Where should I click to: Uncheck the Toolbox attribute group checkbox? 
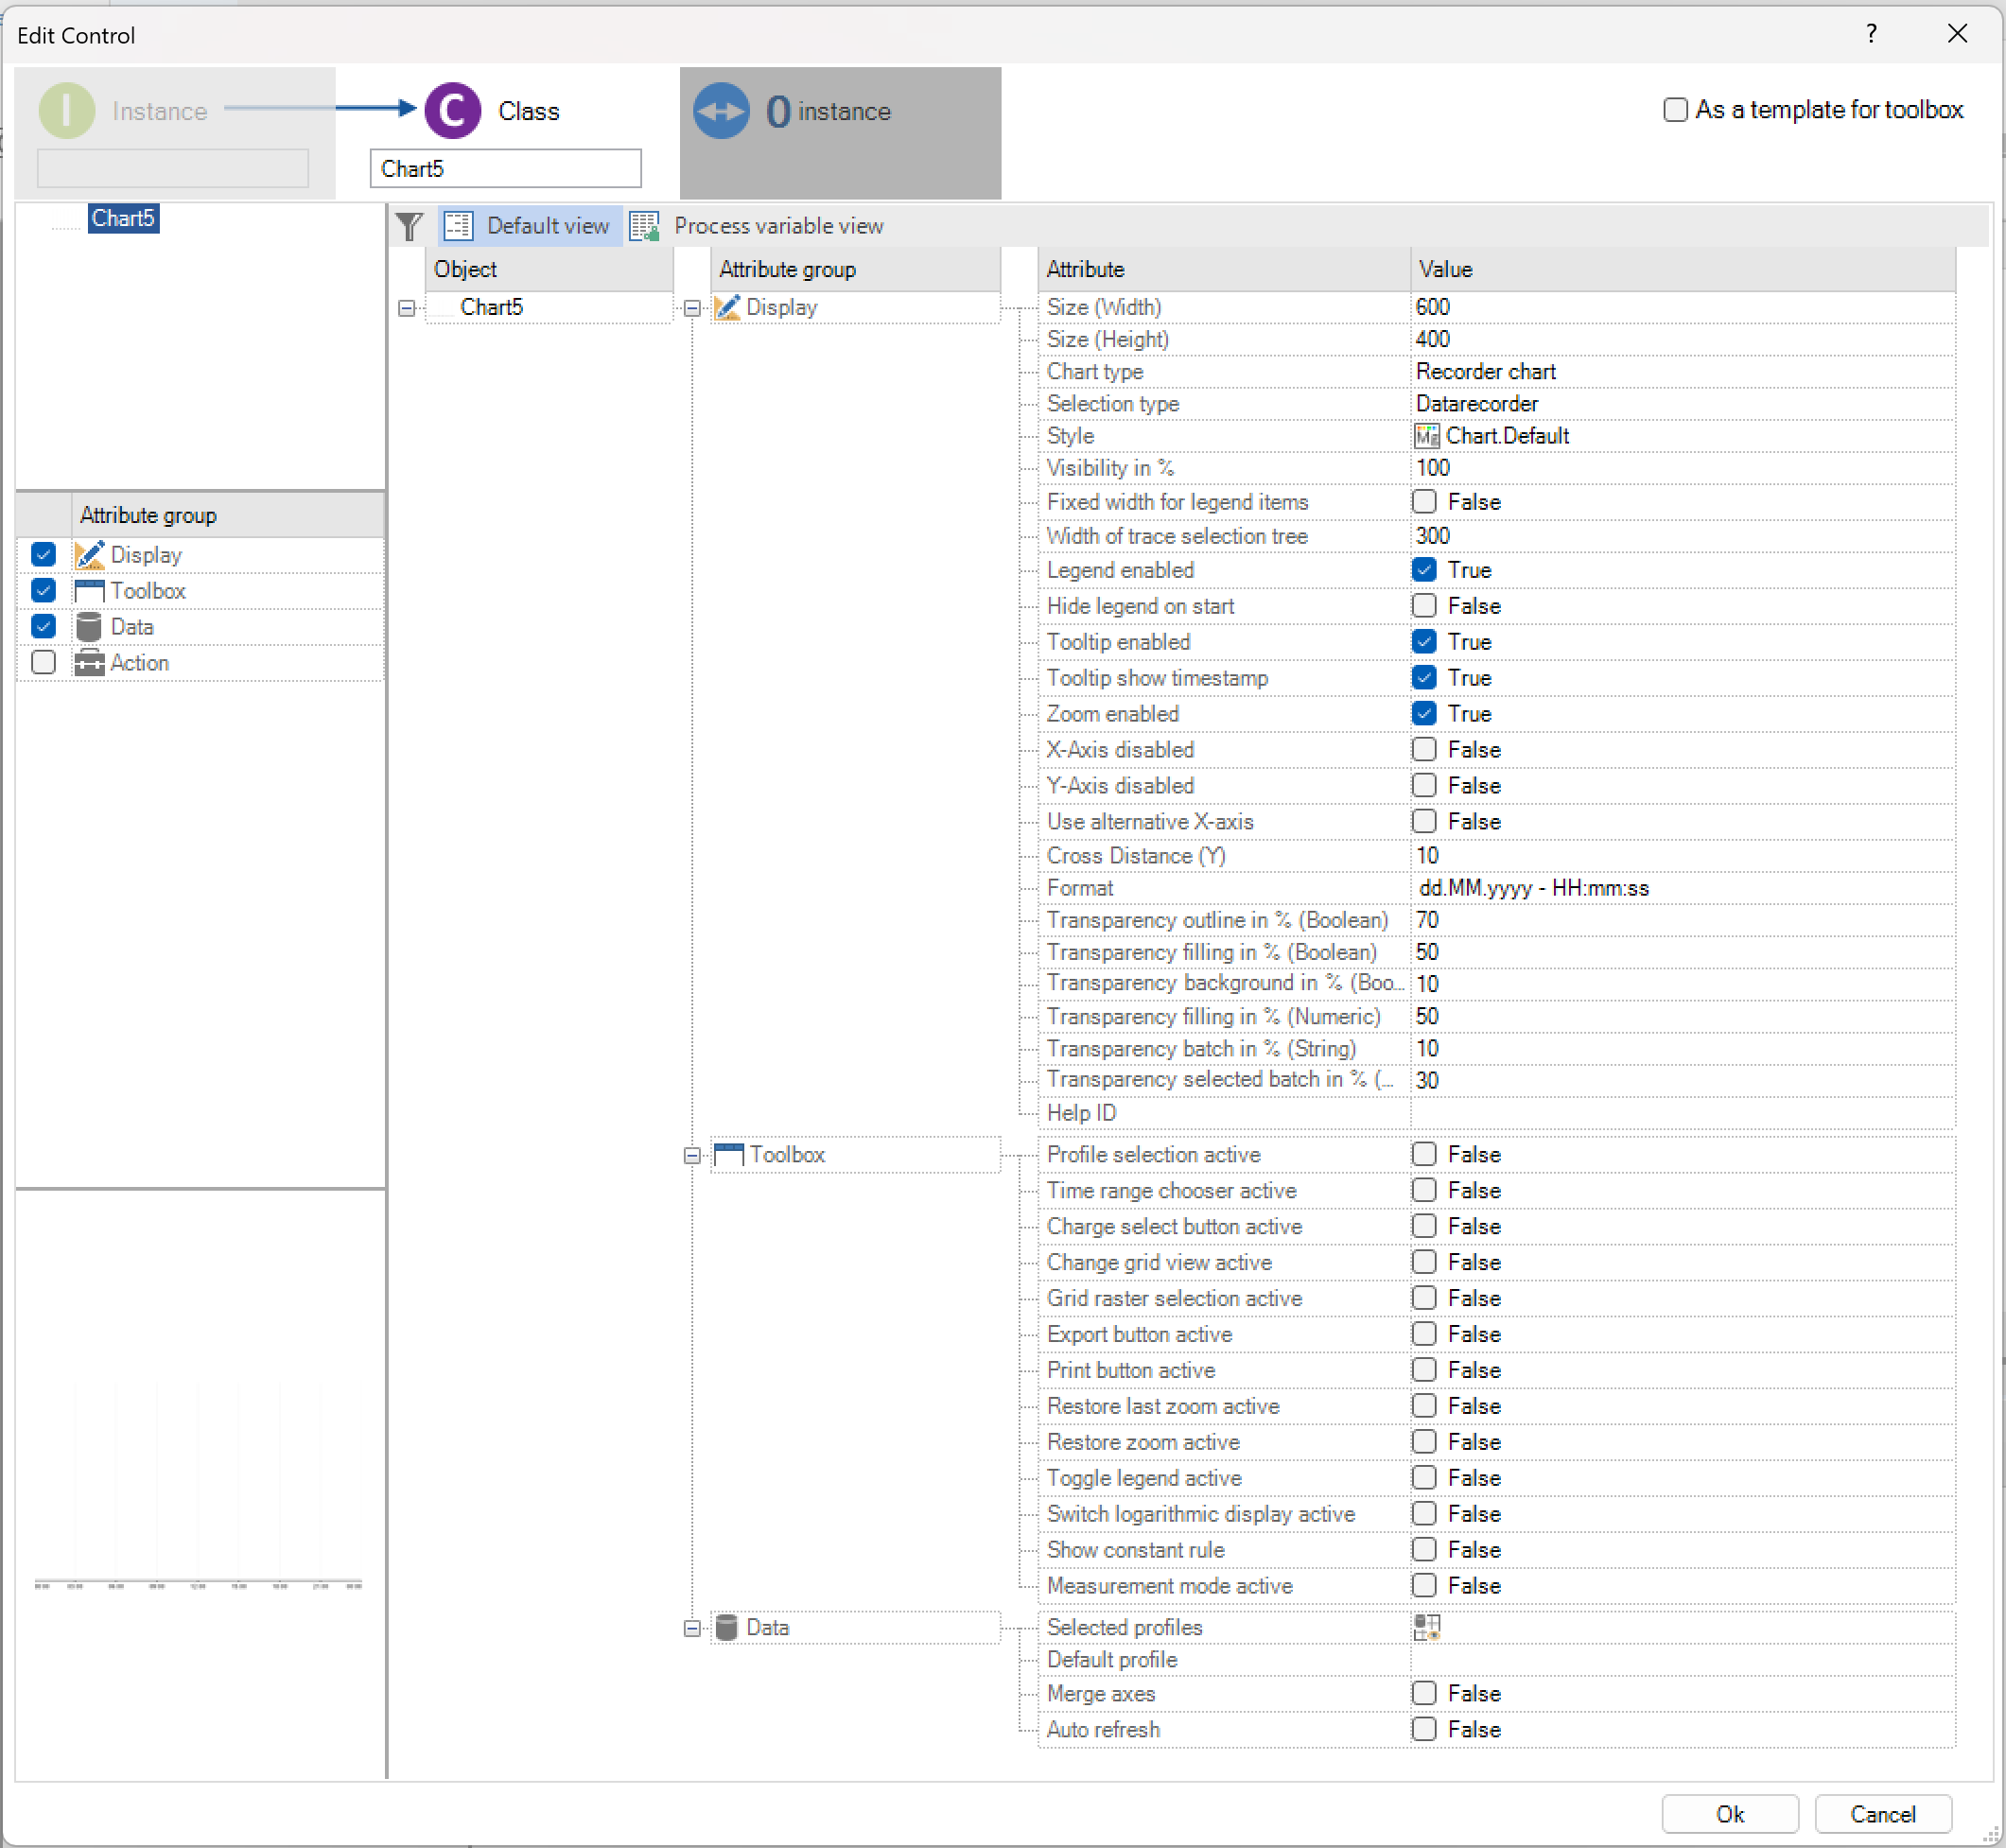(x=43, y=590)
